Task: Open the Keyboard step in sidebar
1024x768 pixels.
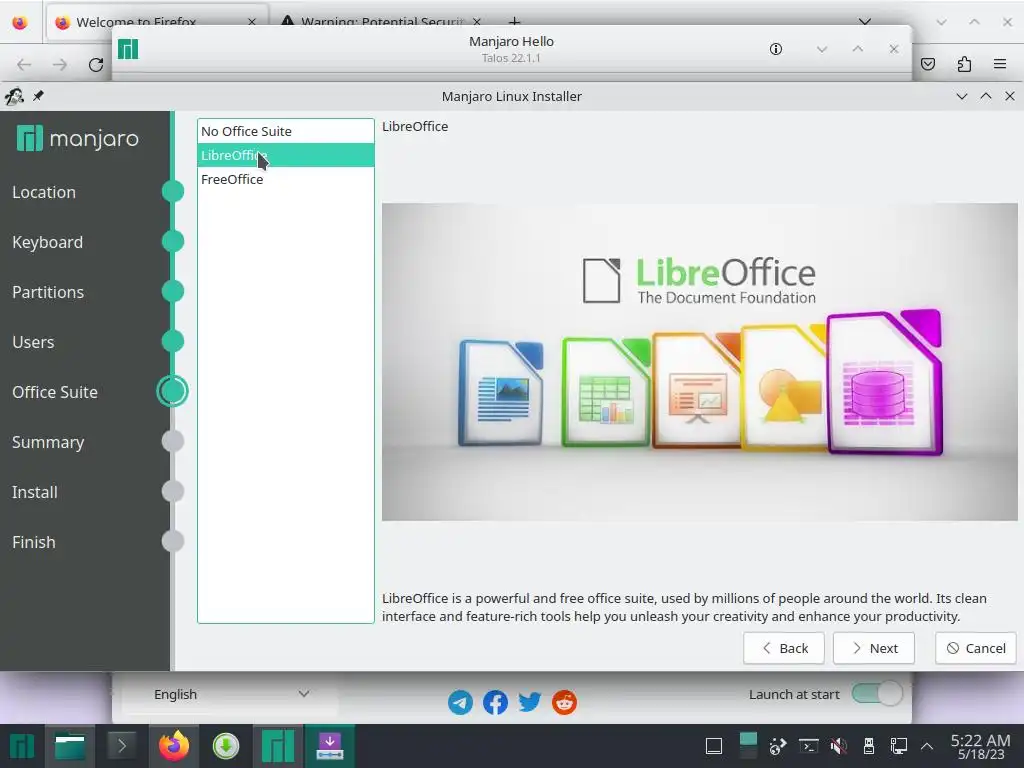Action: 47,242
